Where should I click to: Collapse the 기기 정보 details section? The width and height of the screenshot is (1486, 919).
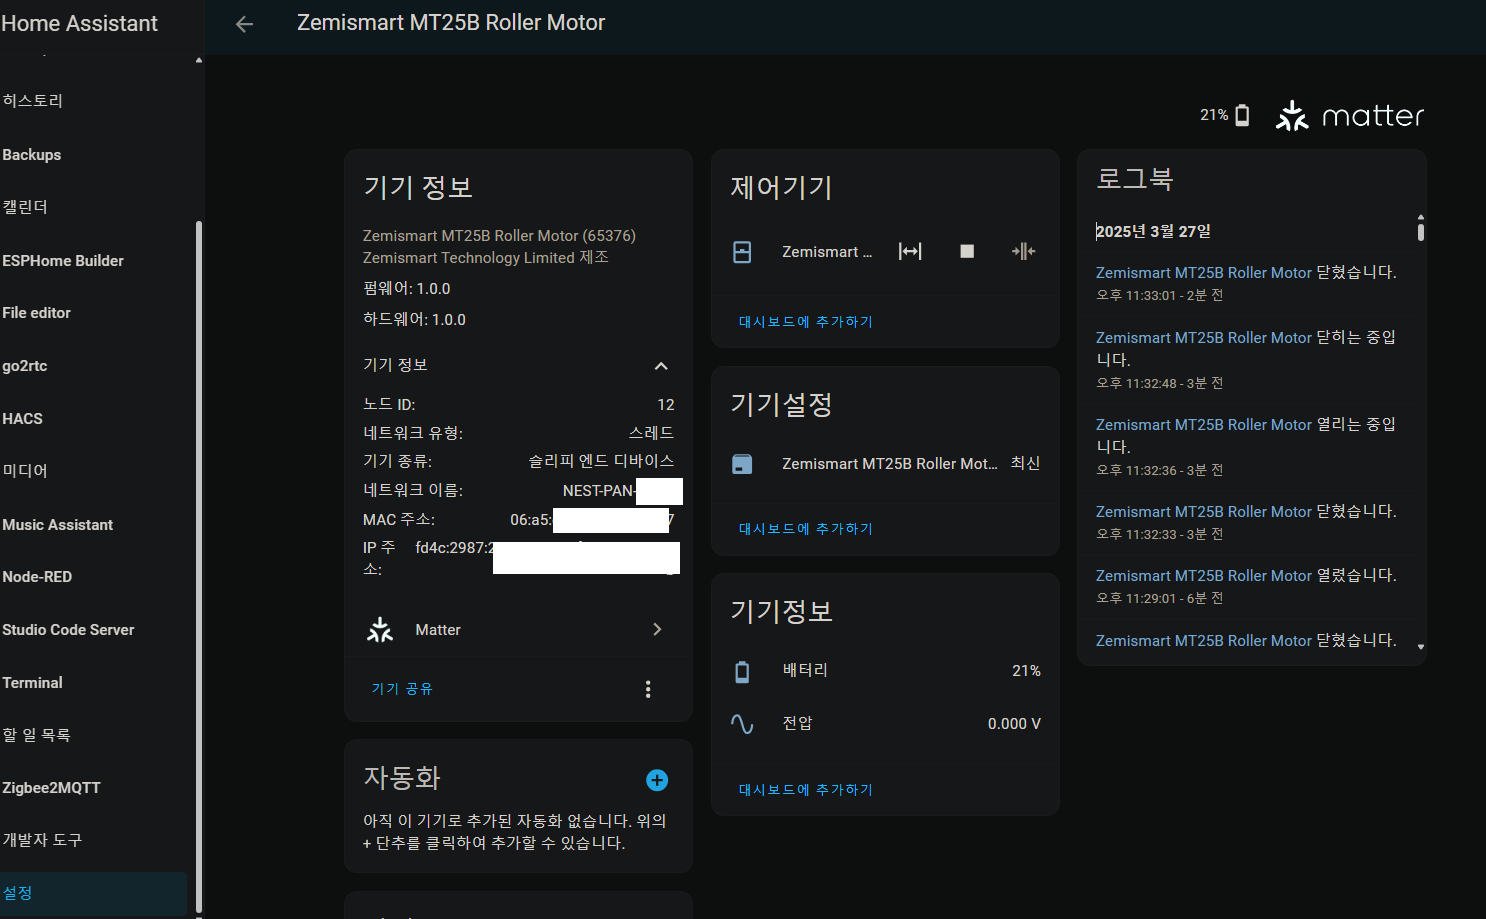660,366
